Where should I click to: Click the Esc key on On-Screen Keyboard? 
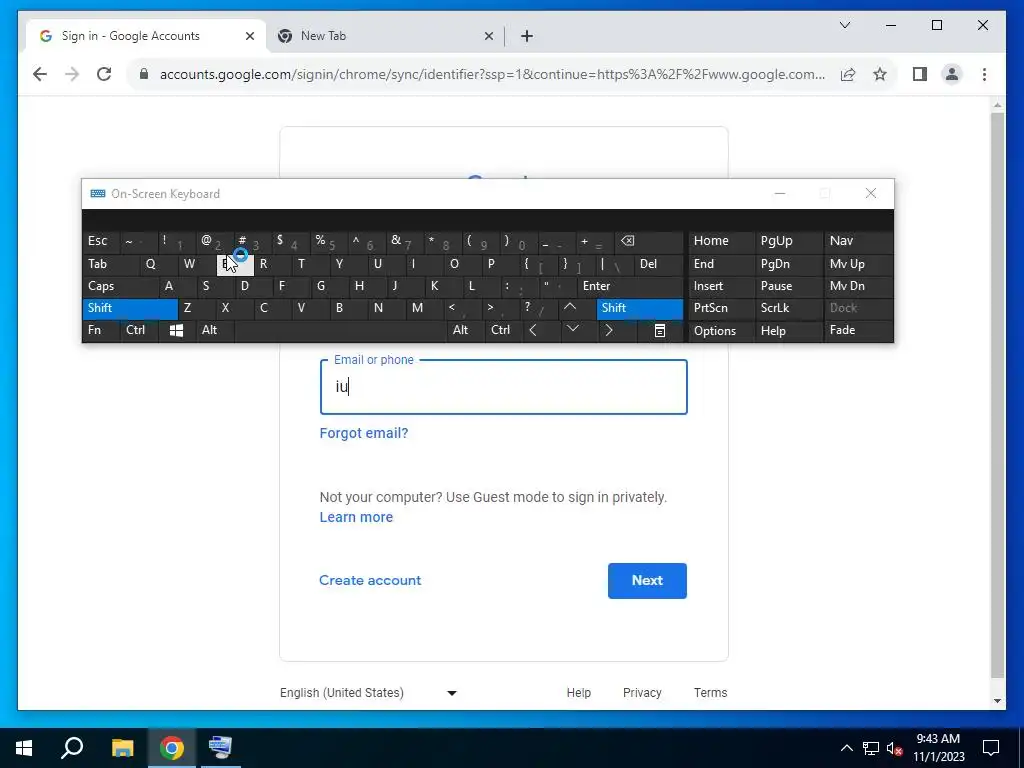(102, 241)
